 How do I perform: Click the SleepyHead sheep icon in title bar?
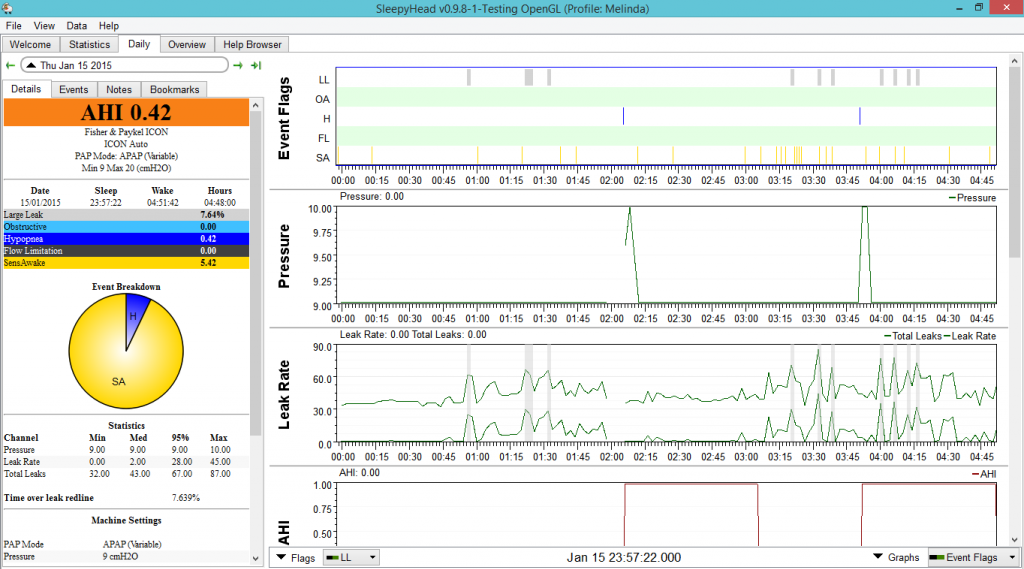pyautogui.click(x=8, y=7)
